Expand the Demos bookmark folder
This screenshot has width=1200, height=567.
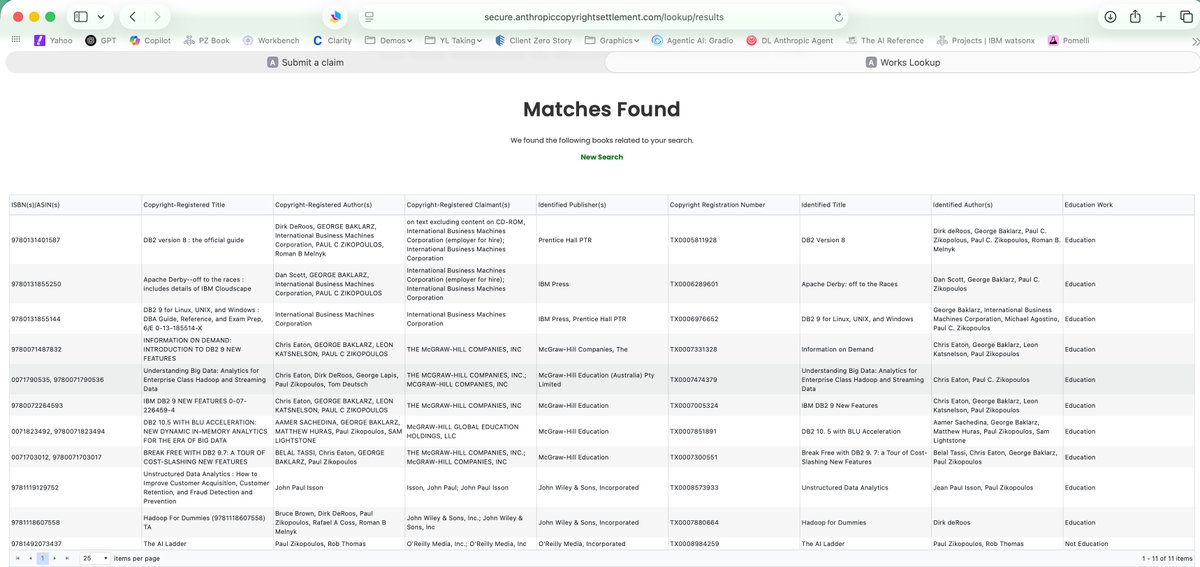[388, 41]
